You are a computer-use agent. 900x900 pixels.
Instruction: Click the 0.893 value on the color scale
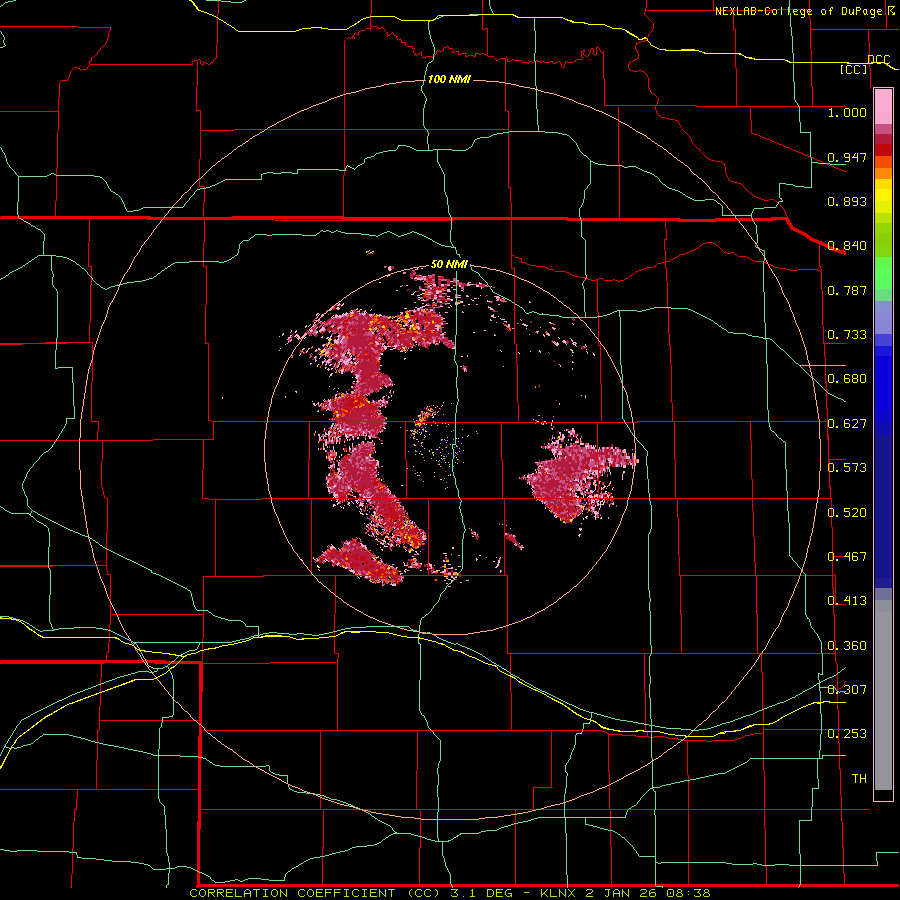(847, 201)
